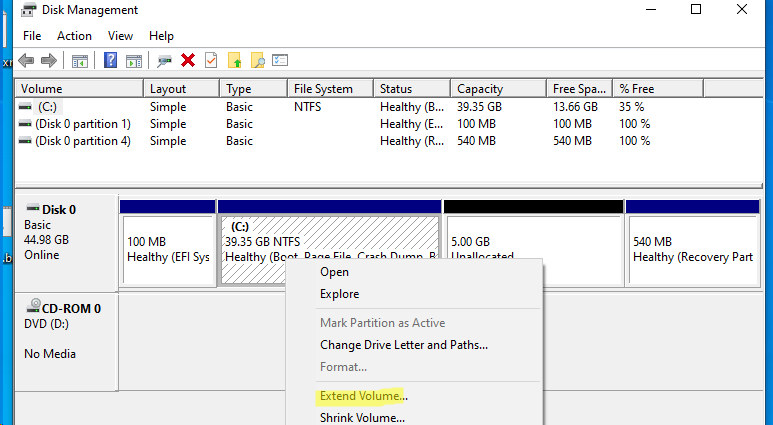773x425 pixels.
Task: Close the Disk Management window
Action: coord(742,9)
